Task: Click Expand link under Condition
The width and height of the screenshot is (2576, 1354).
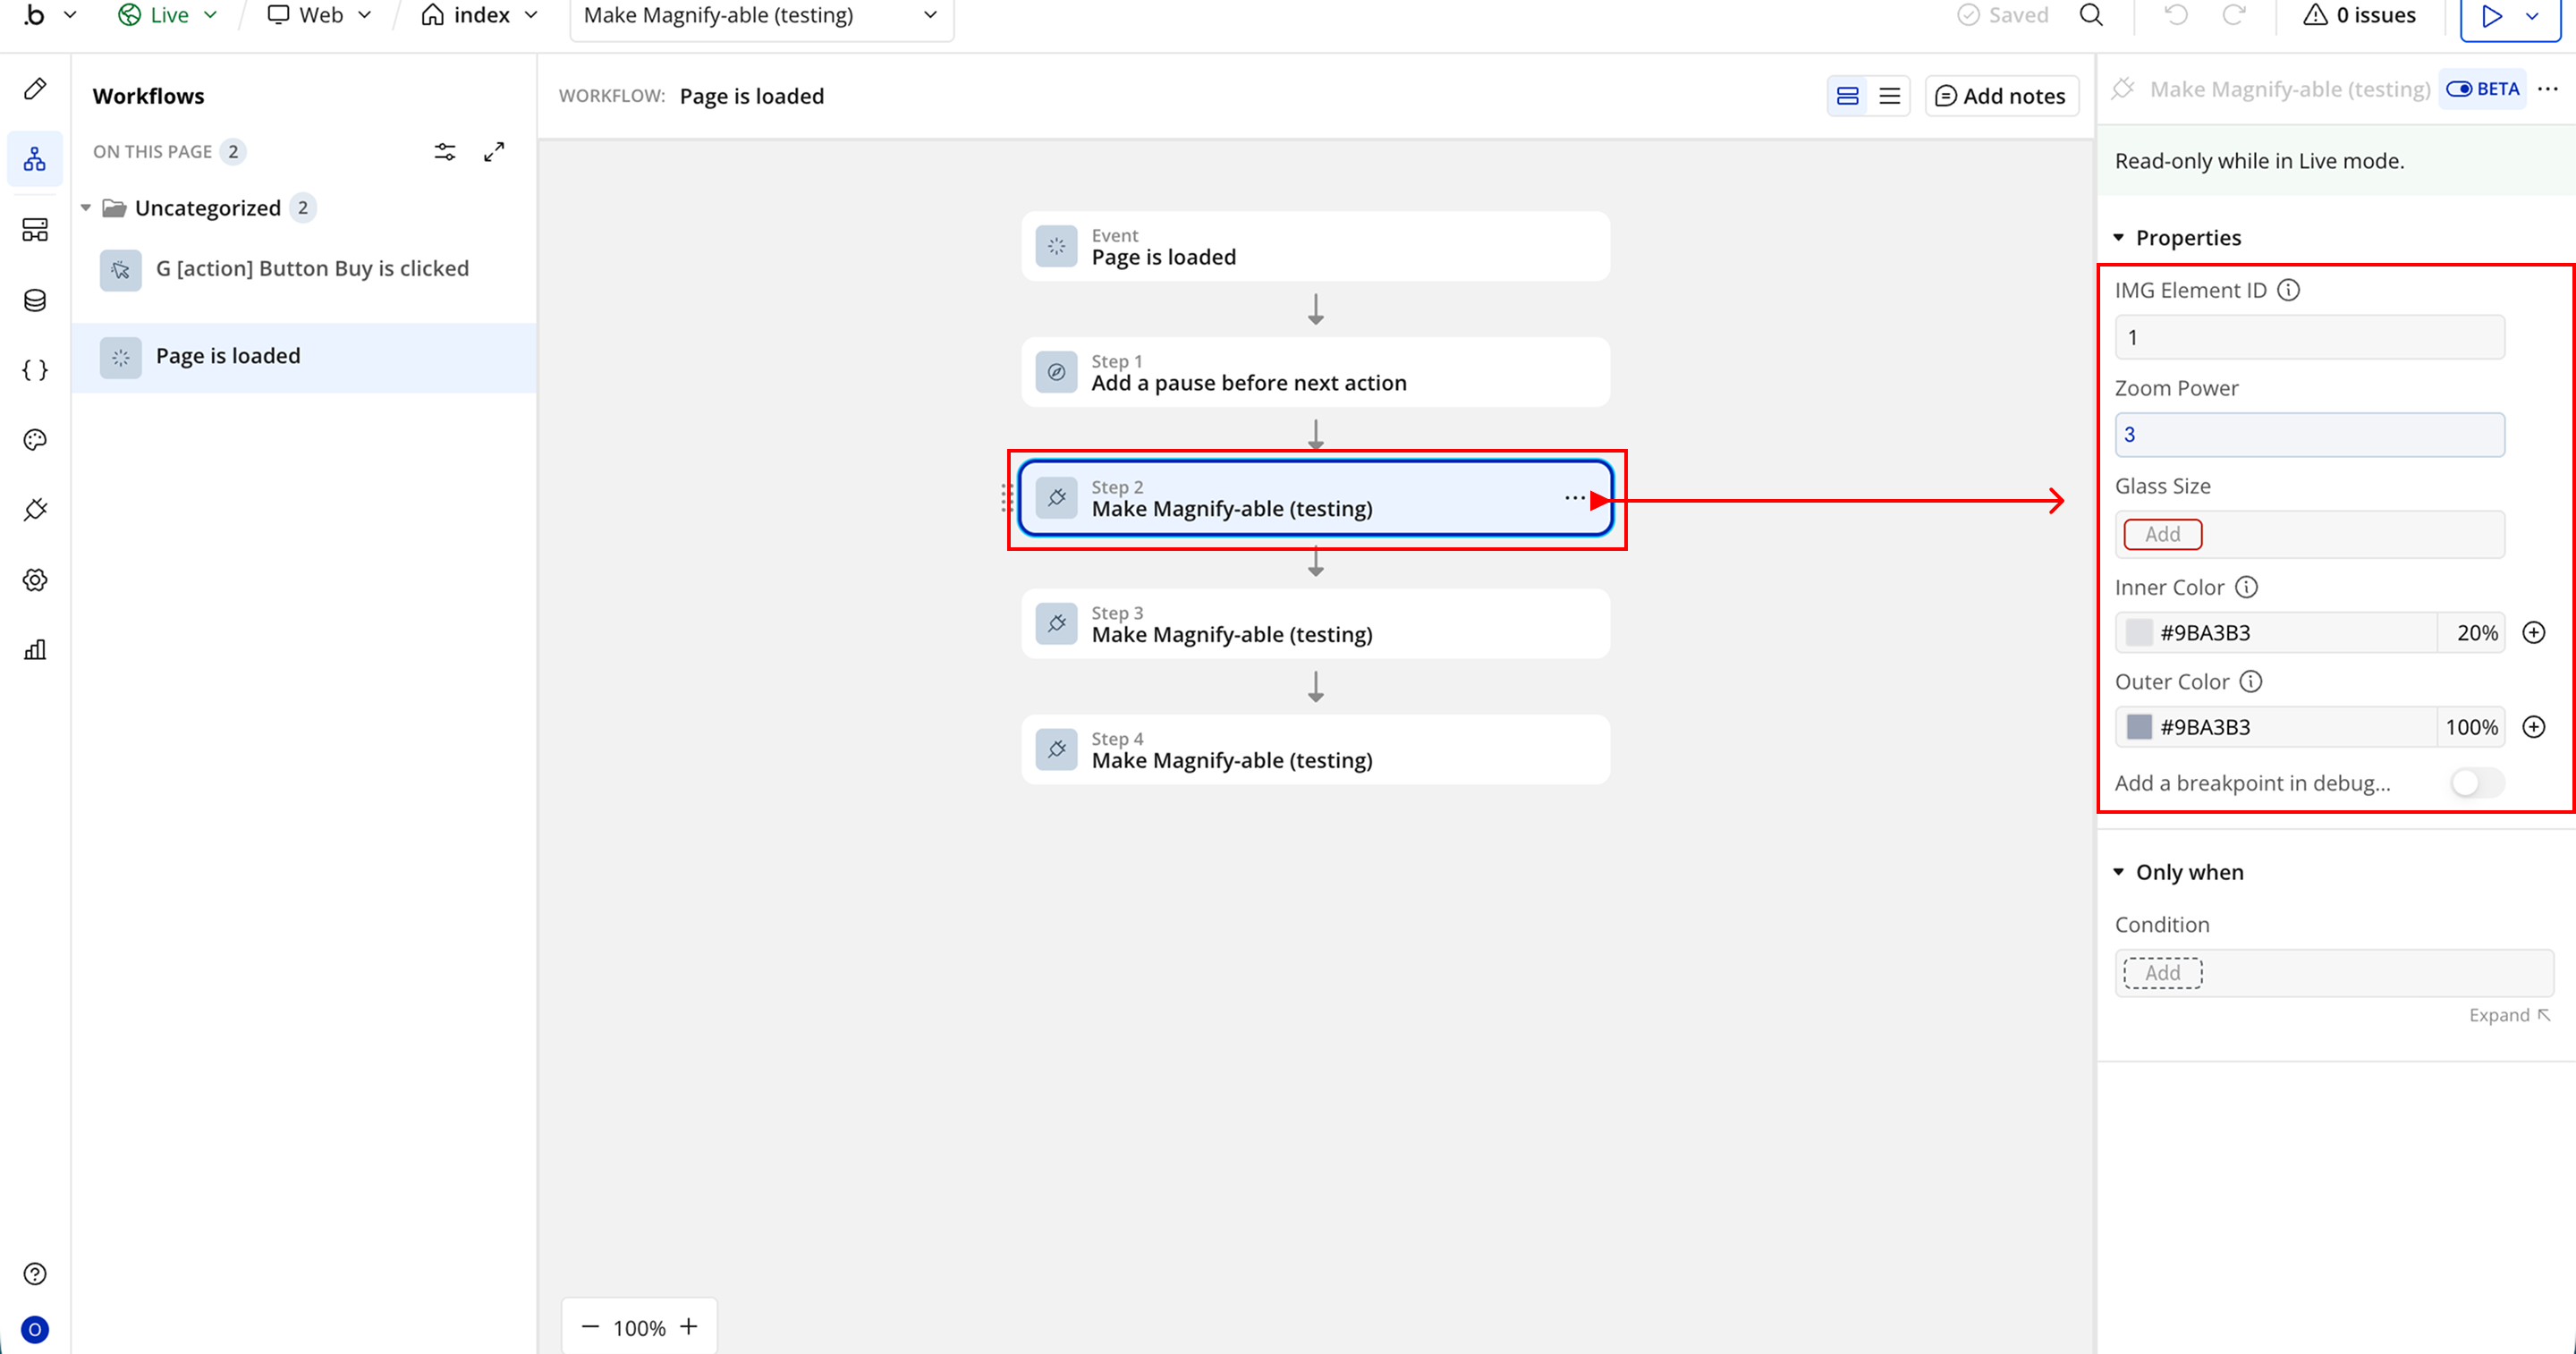Action: click(2508, 1015)
